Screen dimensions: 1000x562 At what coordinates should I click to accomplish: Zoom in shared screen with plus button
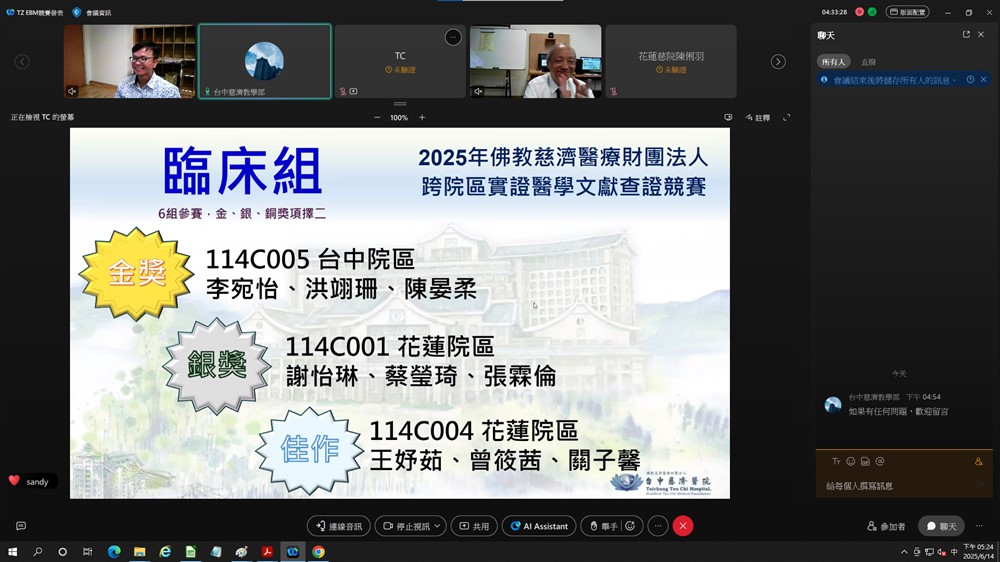(422, 118)
